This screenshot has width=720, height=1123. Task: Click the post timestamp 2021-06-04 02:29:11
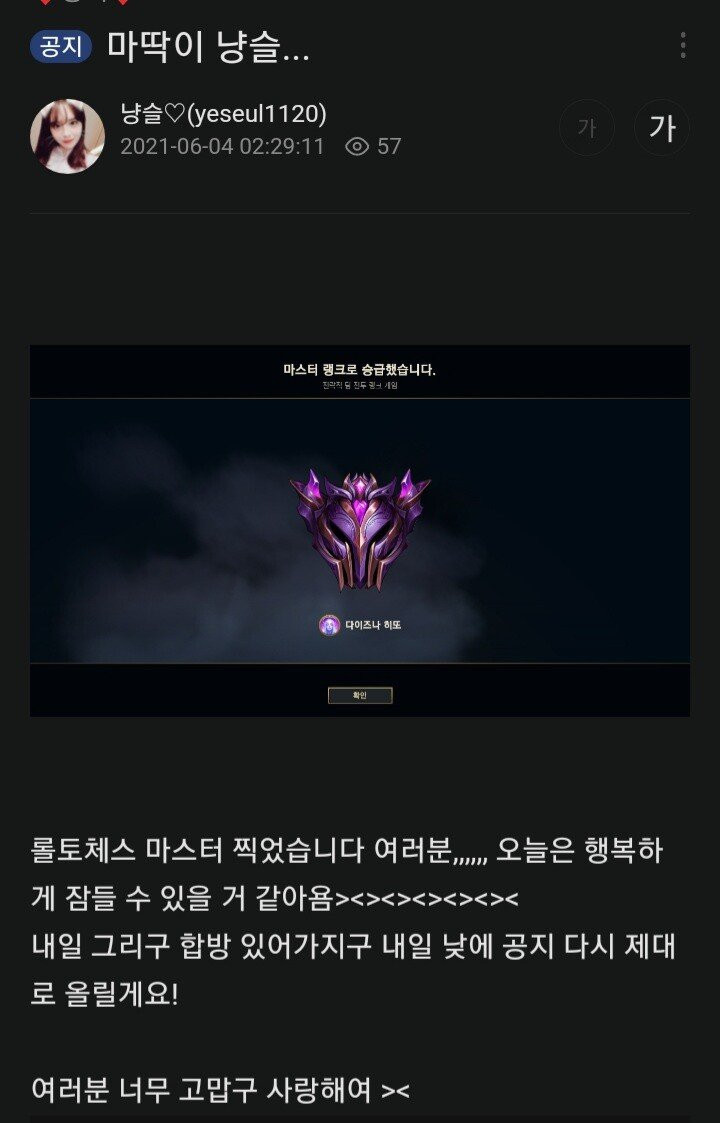(x=222, y=147)
